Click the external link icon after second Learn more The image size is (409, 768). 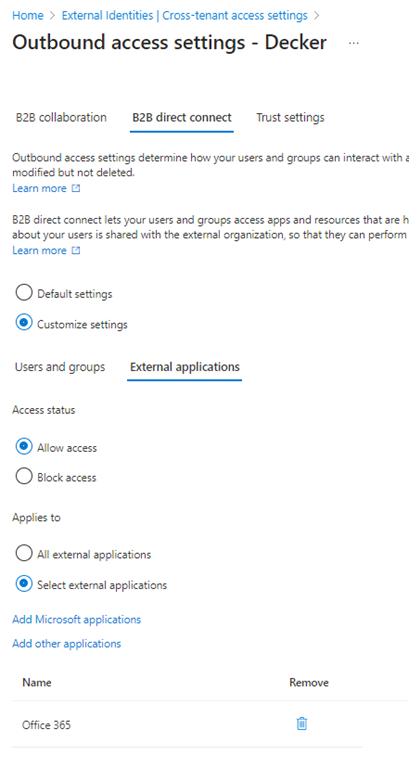tap(75, 251)
